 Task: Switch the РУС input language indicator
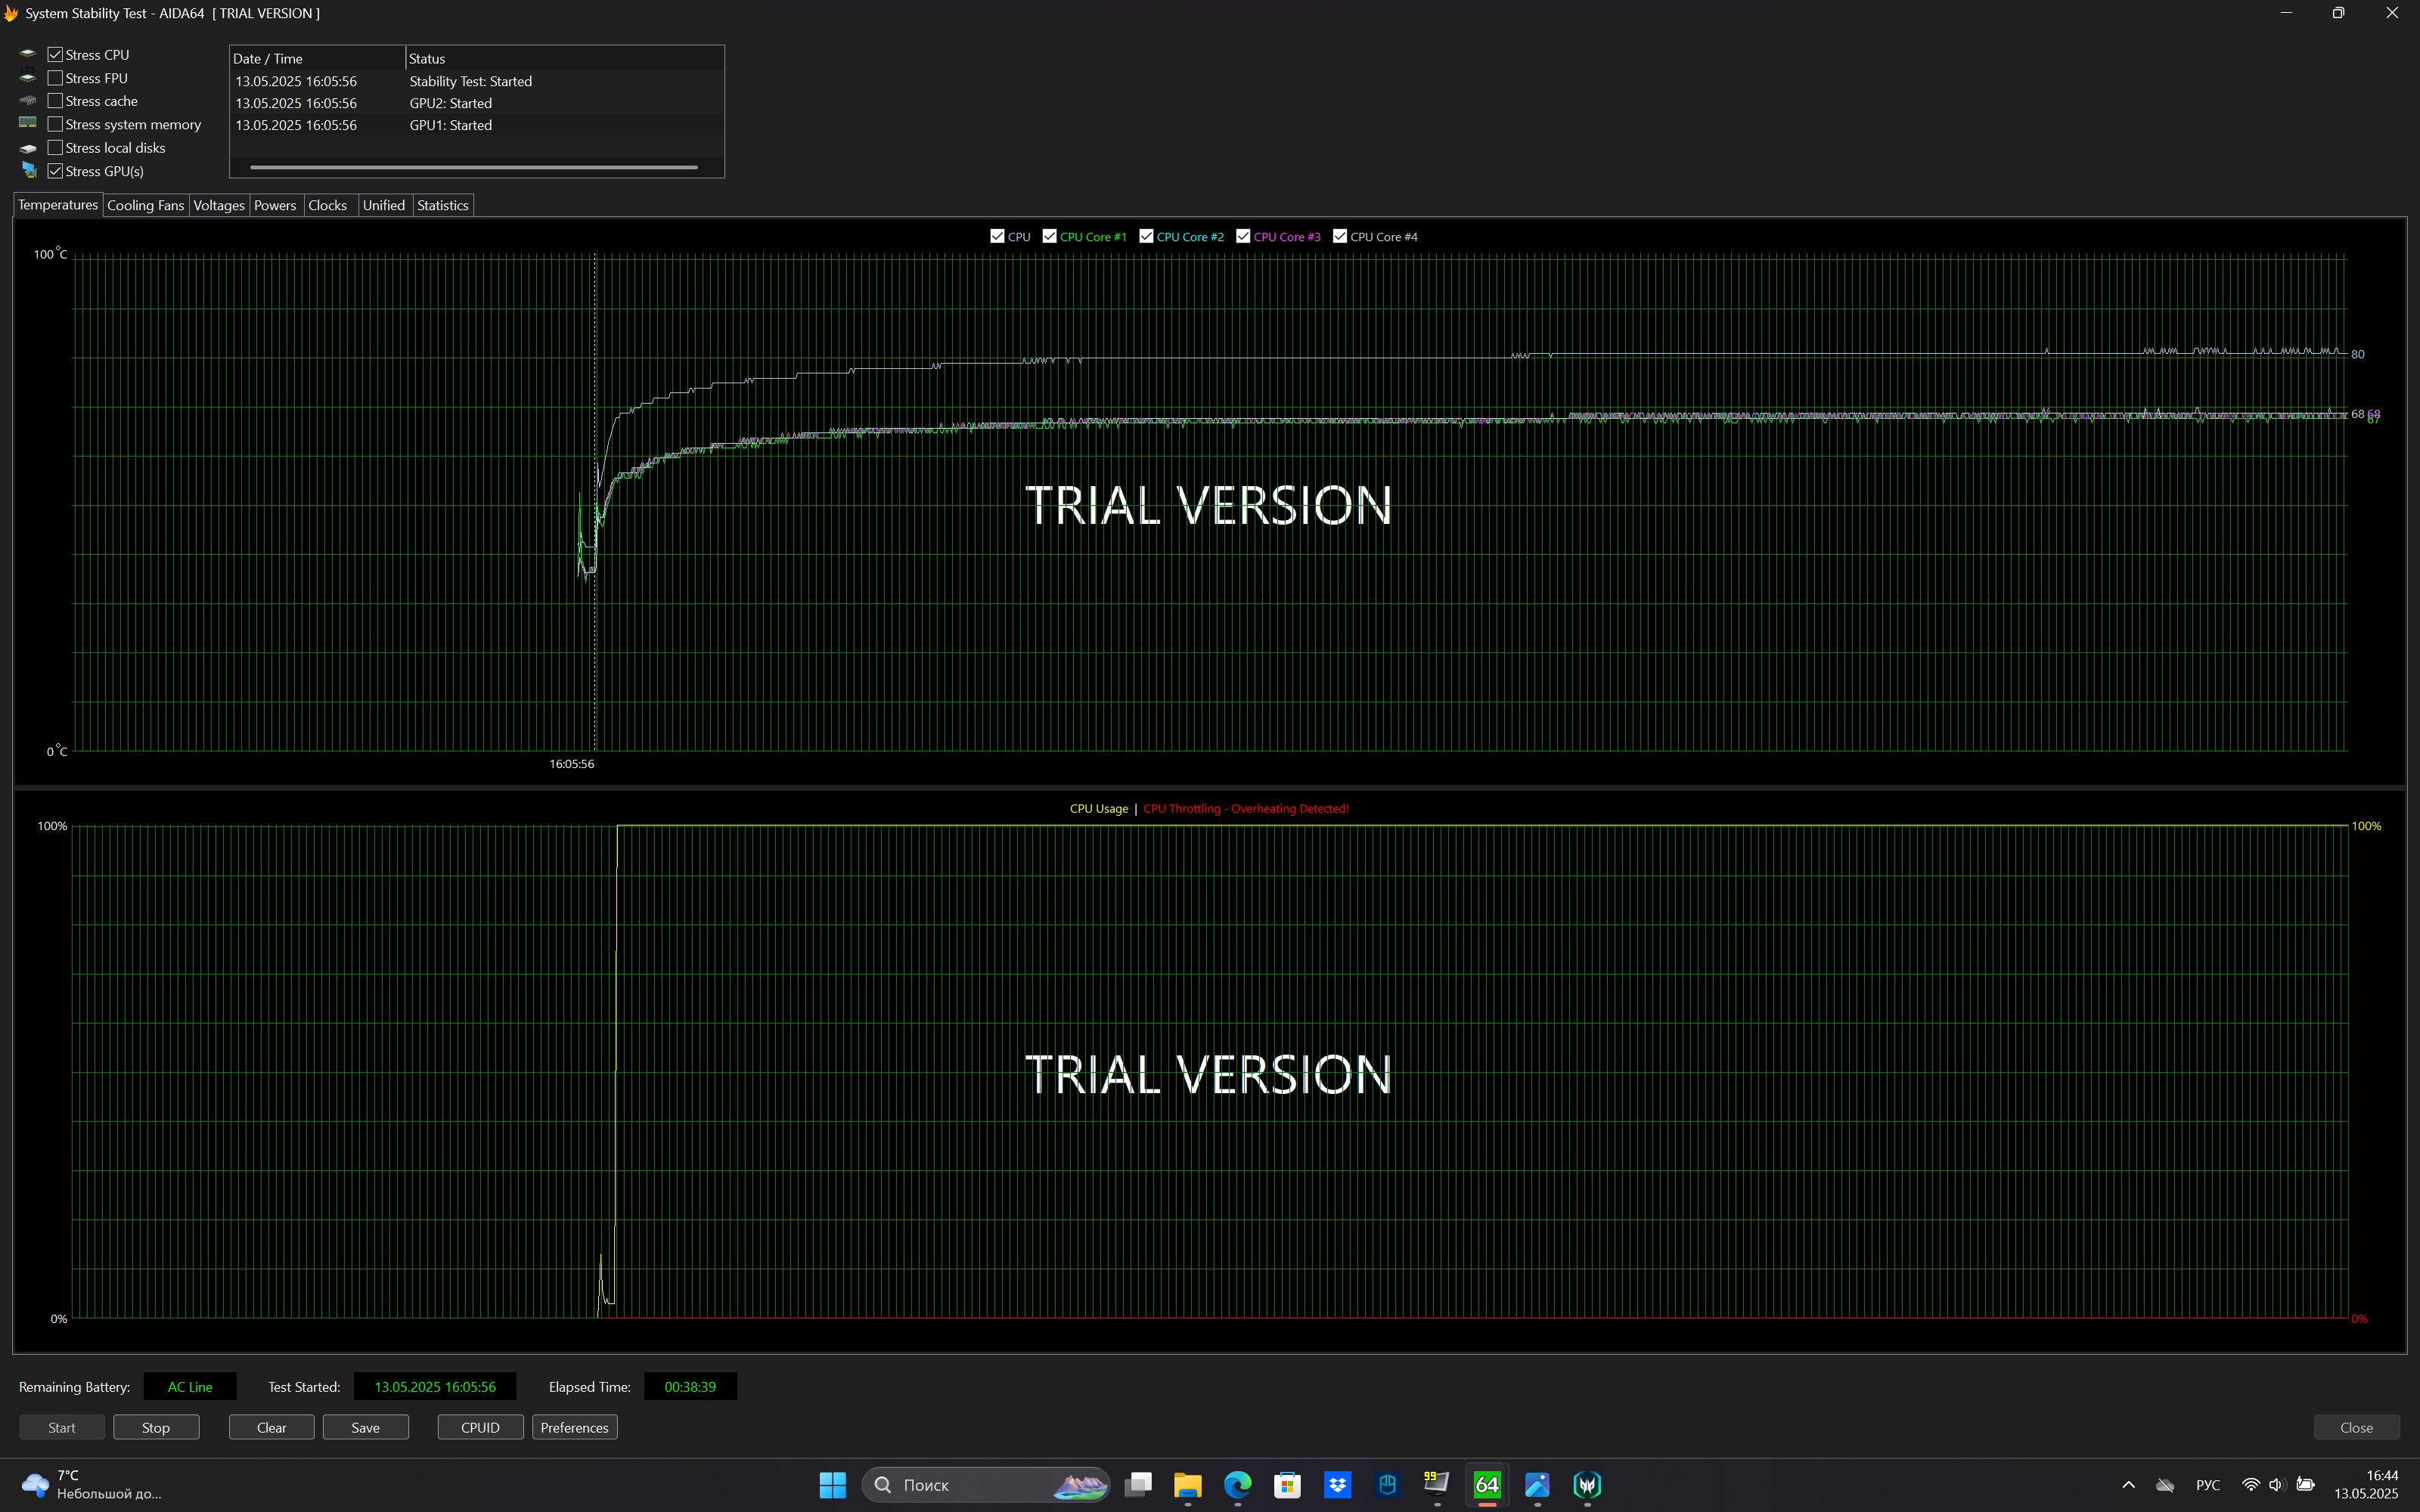(2207, 1485)
